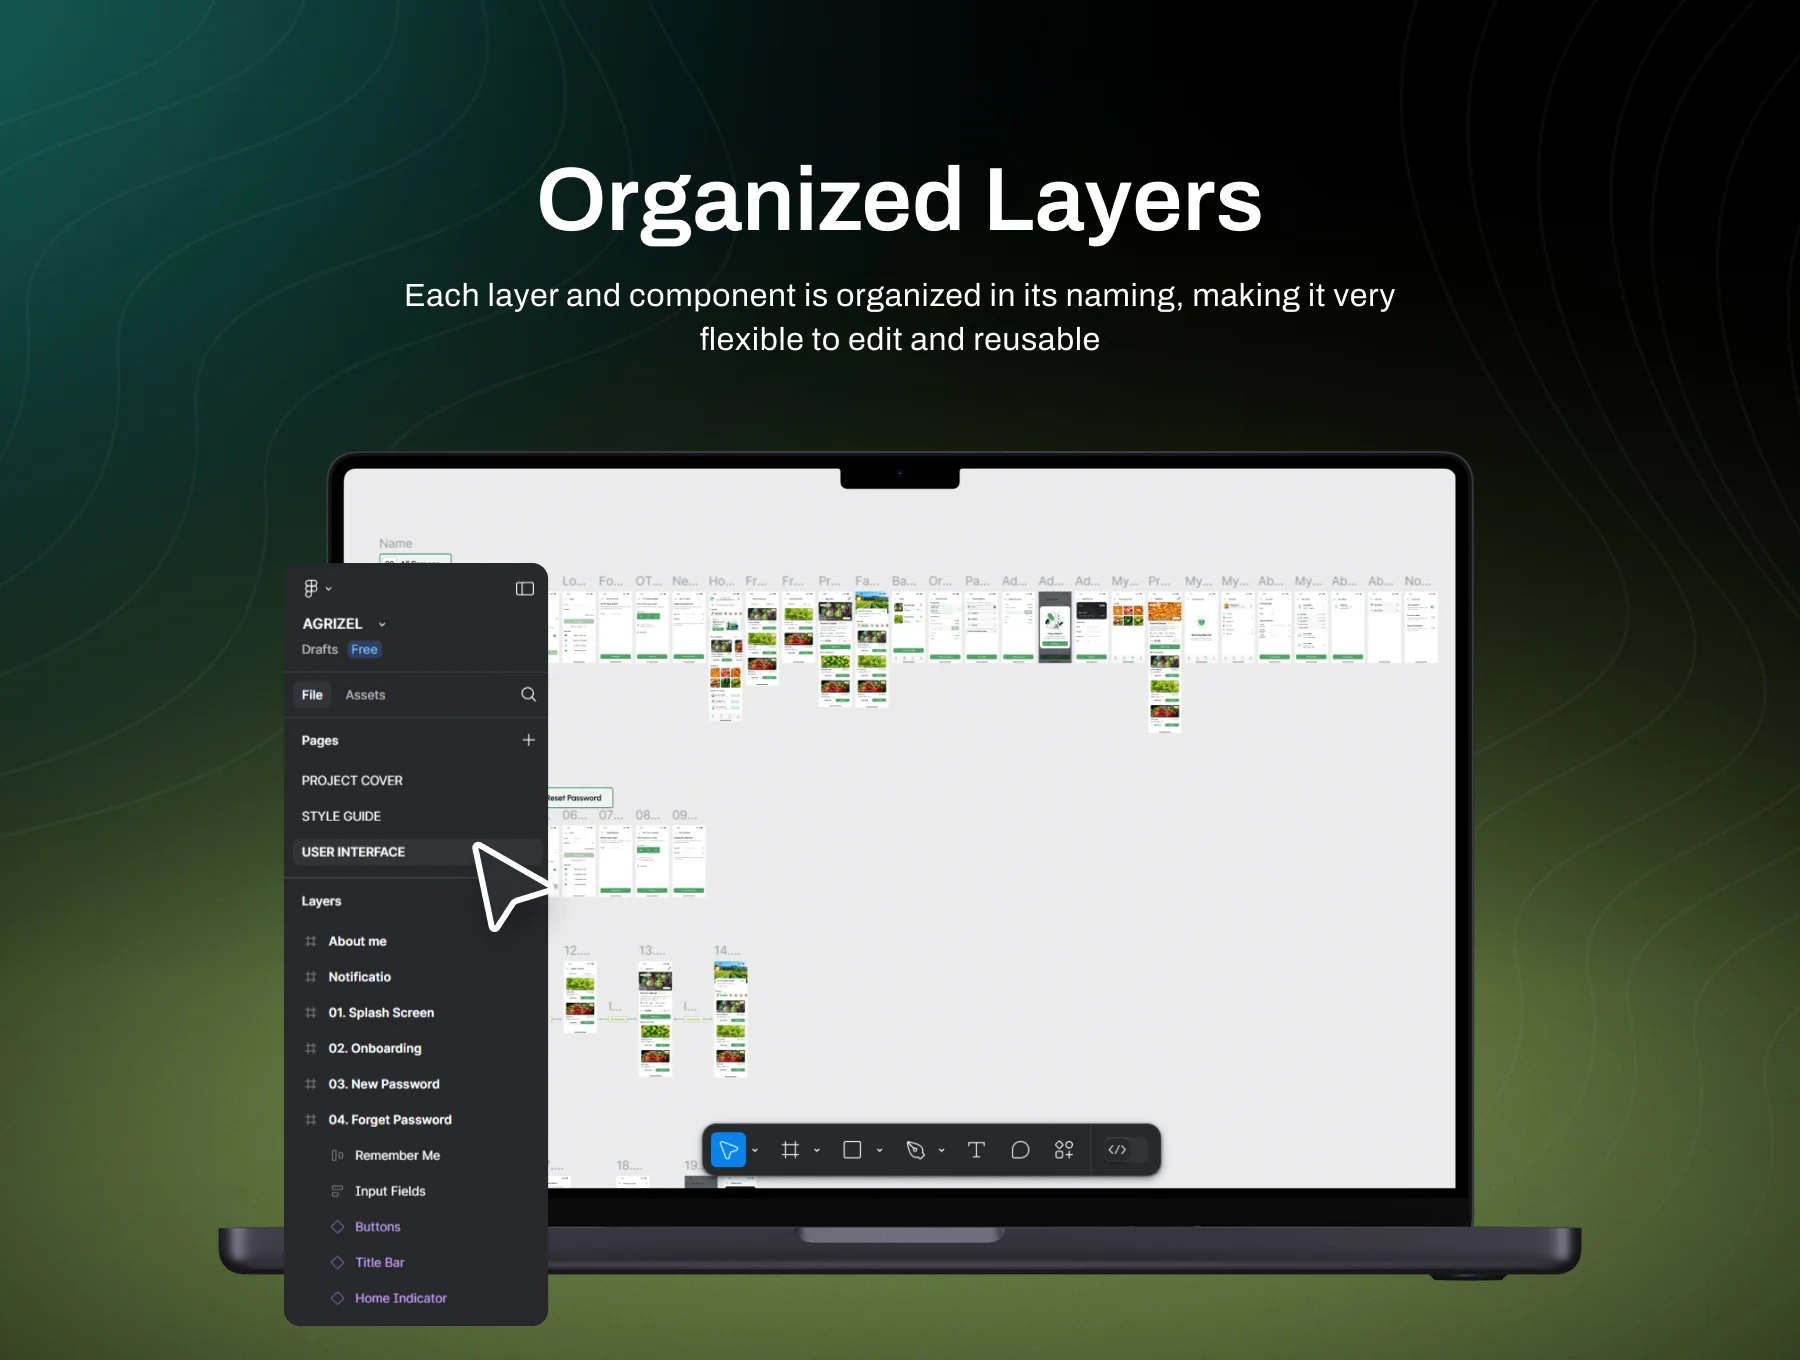
Task: Toggle the sidebar collapse panel icon
Action: 525,588
